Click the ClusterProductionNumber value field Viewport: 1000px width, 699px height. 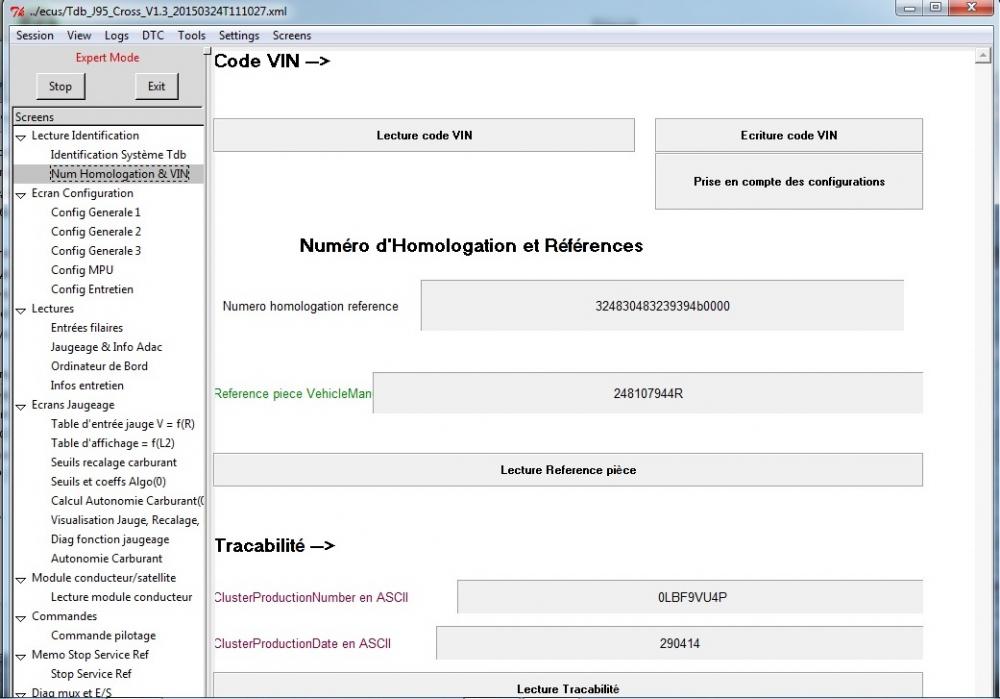pyautogui.click(x=690, y=597)
